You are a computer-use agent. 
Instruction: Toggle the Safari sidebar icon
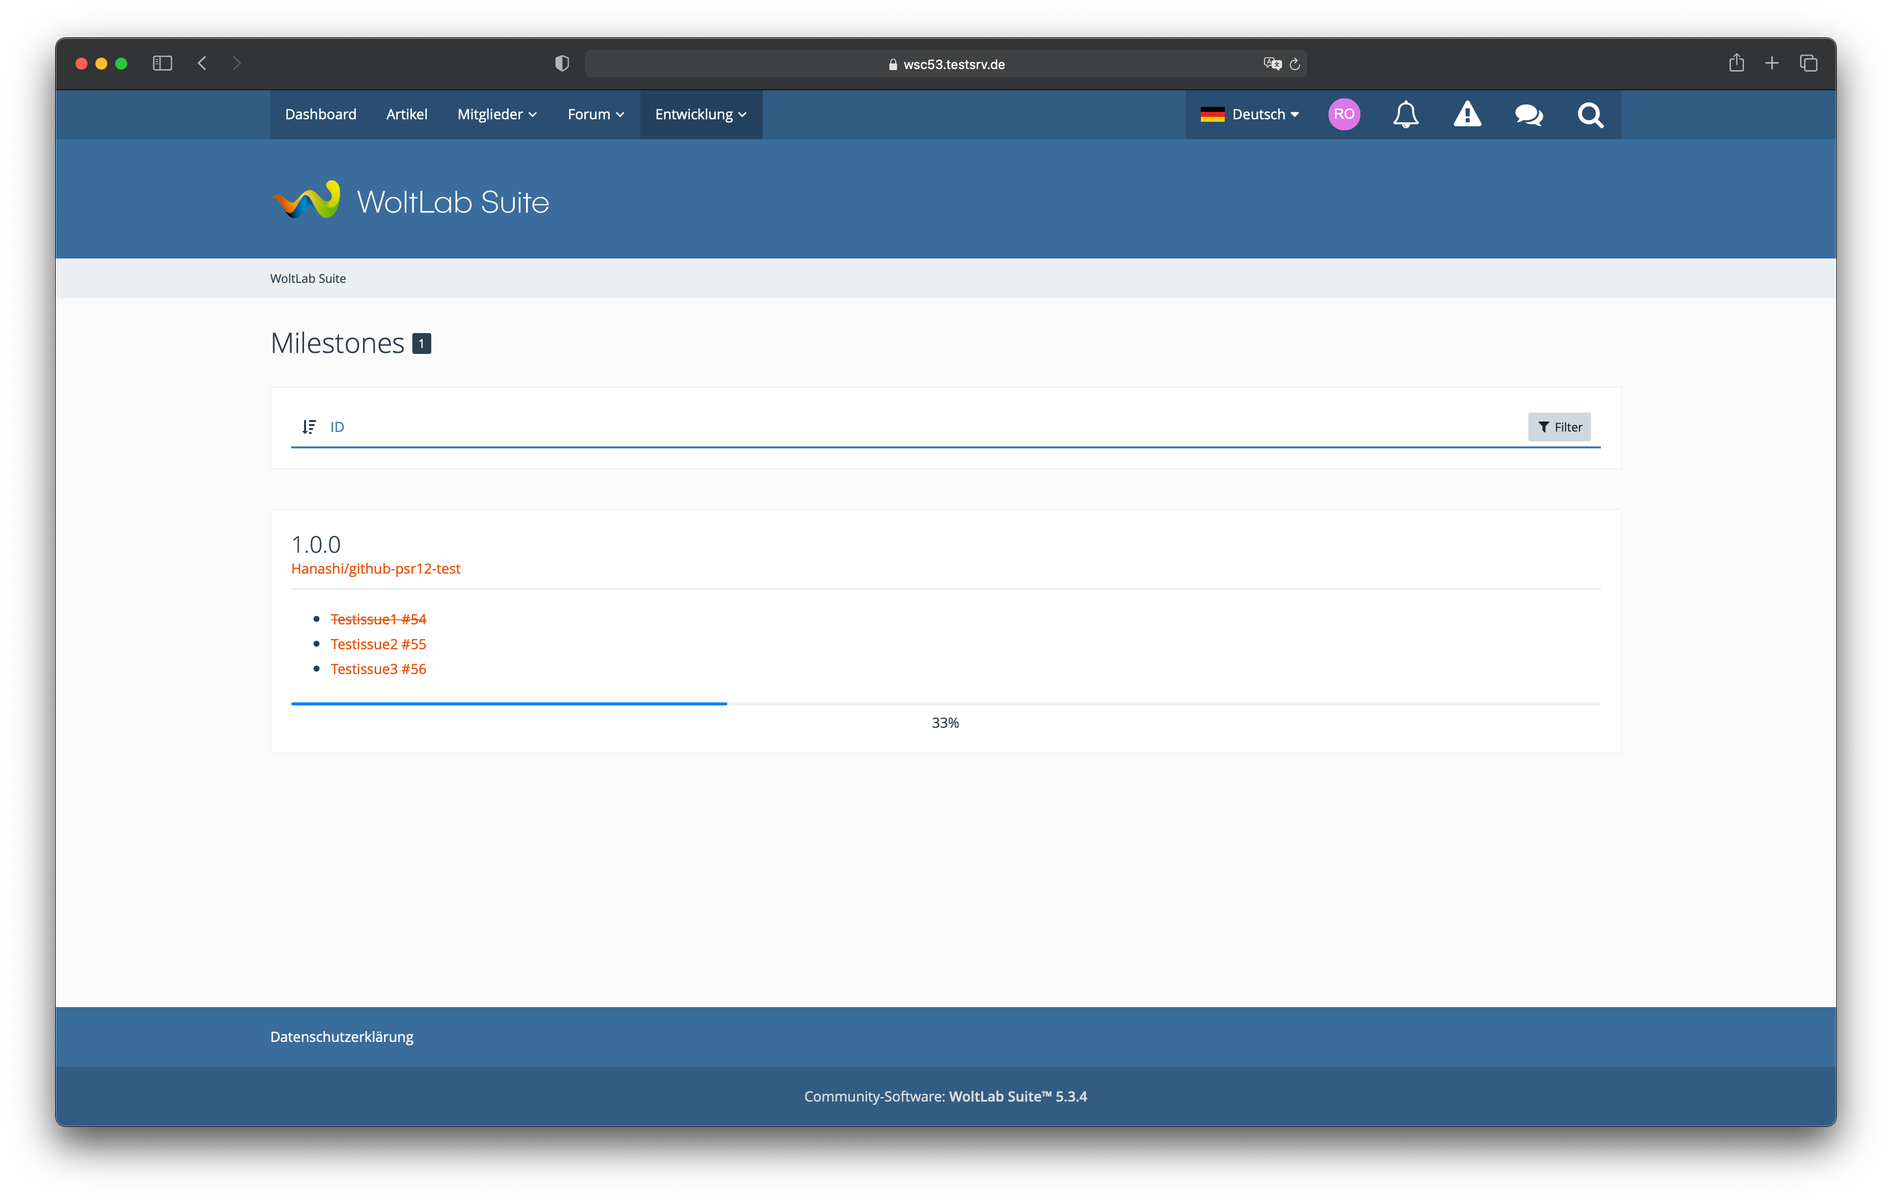coord(162,63)
